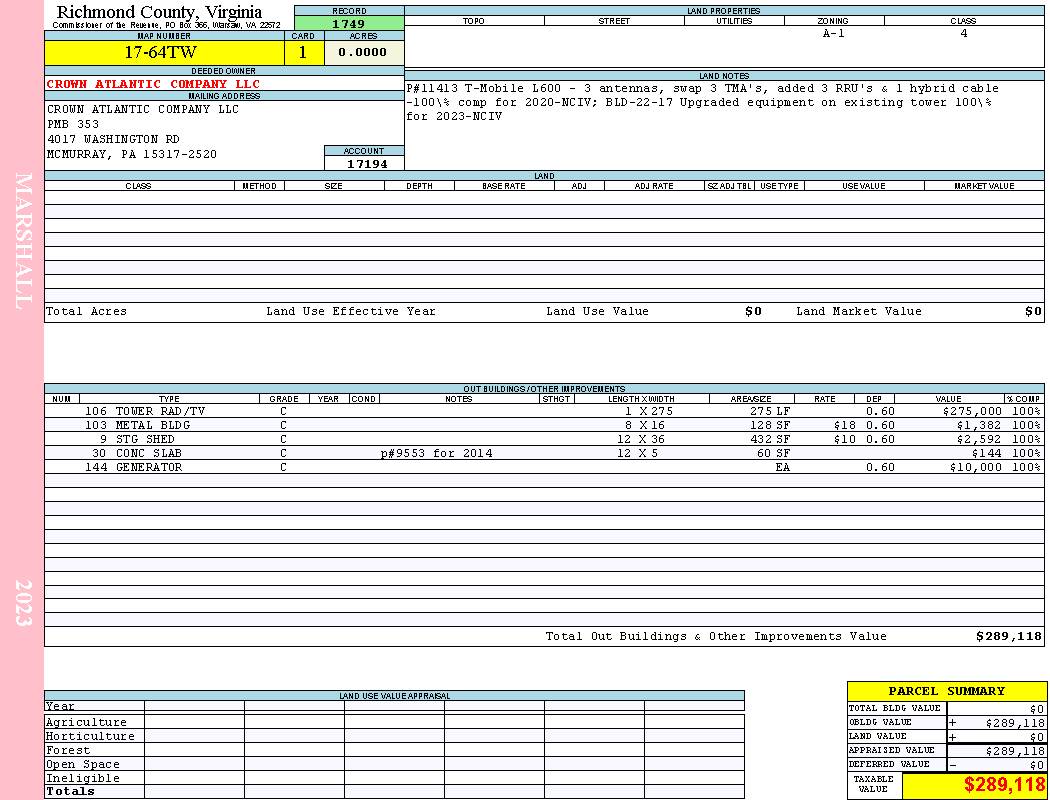Select the STG SHED row type
This screenshot has height=800, width=1050.
click(x=145, y=439)
